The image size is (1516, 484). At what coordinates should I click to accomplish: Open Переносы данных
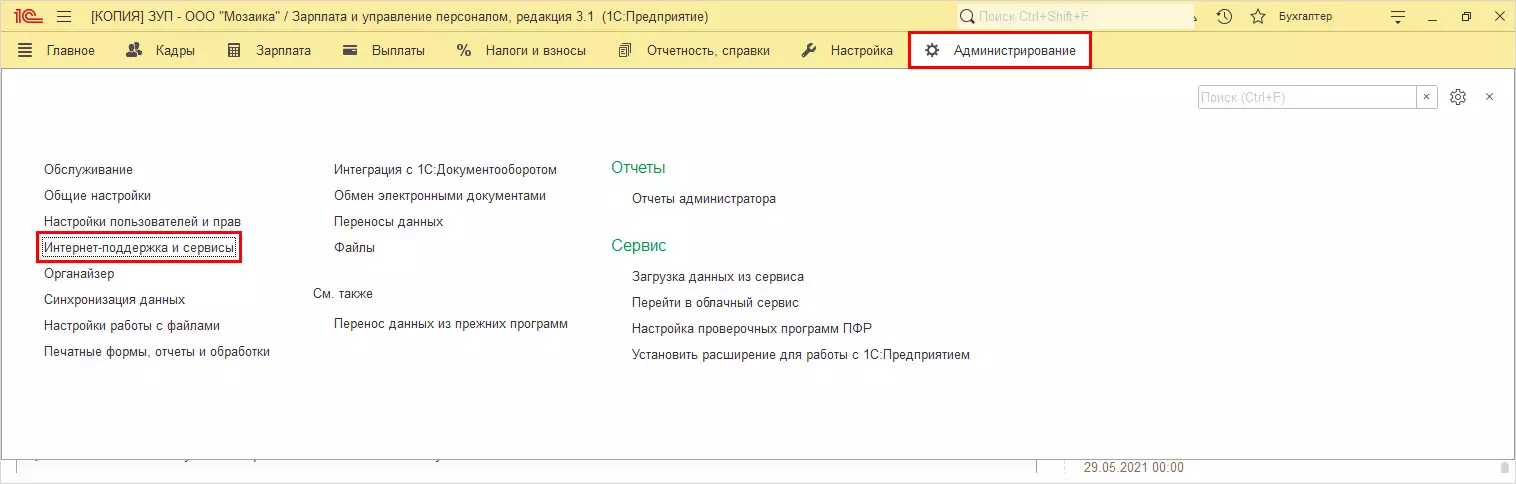[x=388, y=221]
